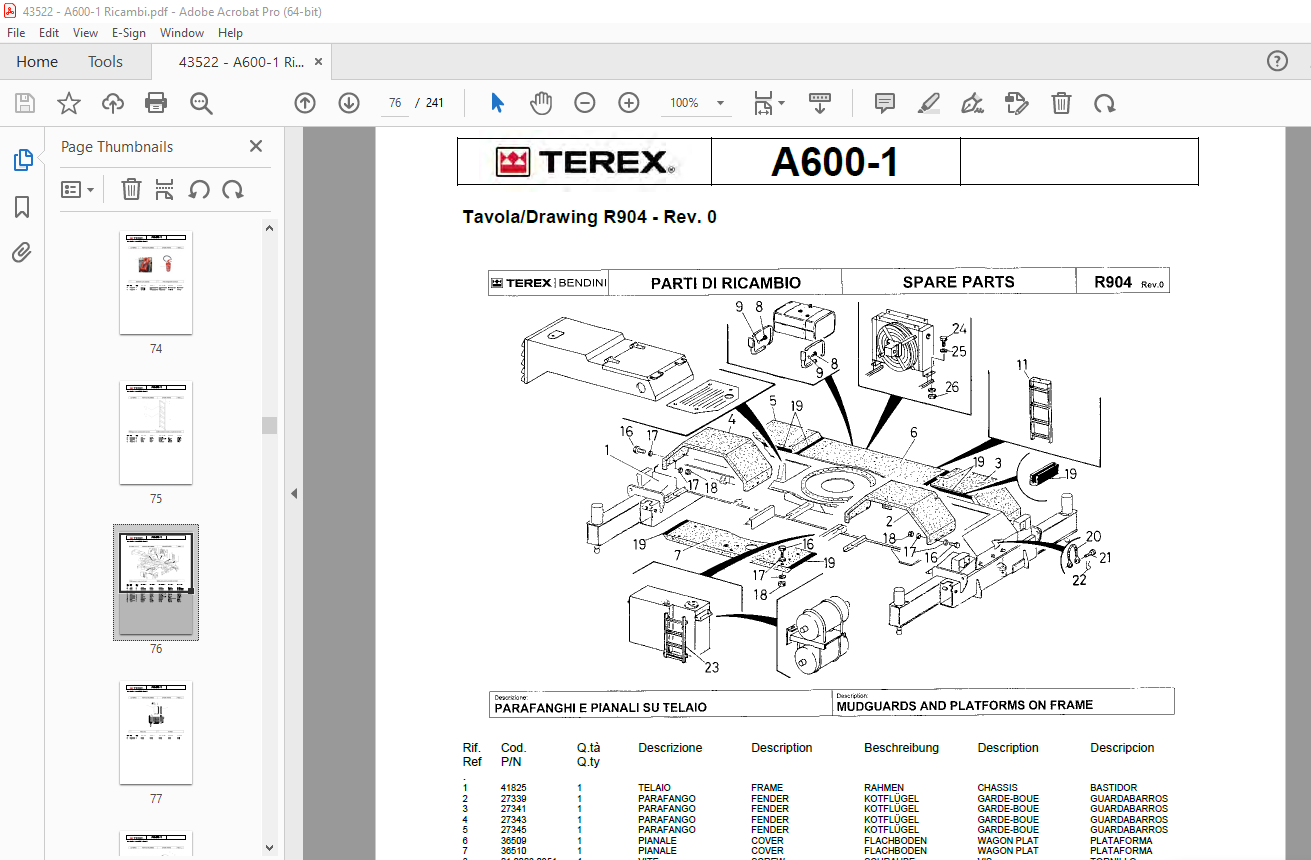Image resolution: width=1311 pixels, height=860 pixels.
Task: Select the highlight text pen tool
Action: click(x=929, y=103)
